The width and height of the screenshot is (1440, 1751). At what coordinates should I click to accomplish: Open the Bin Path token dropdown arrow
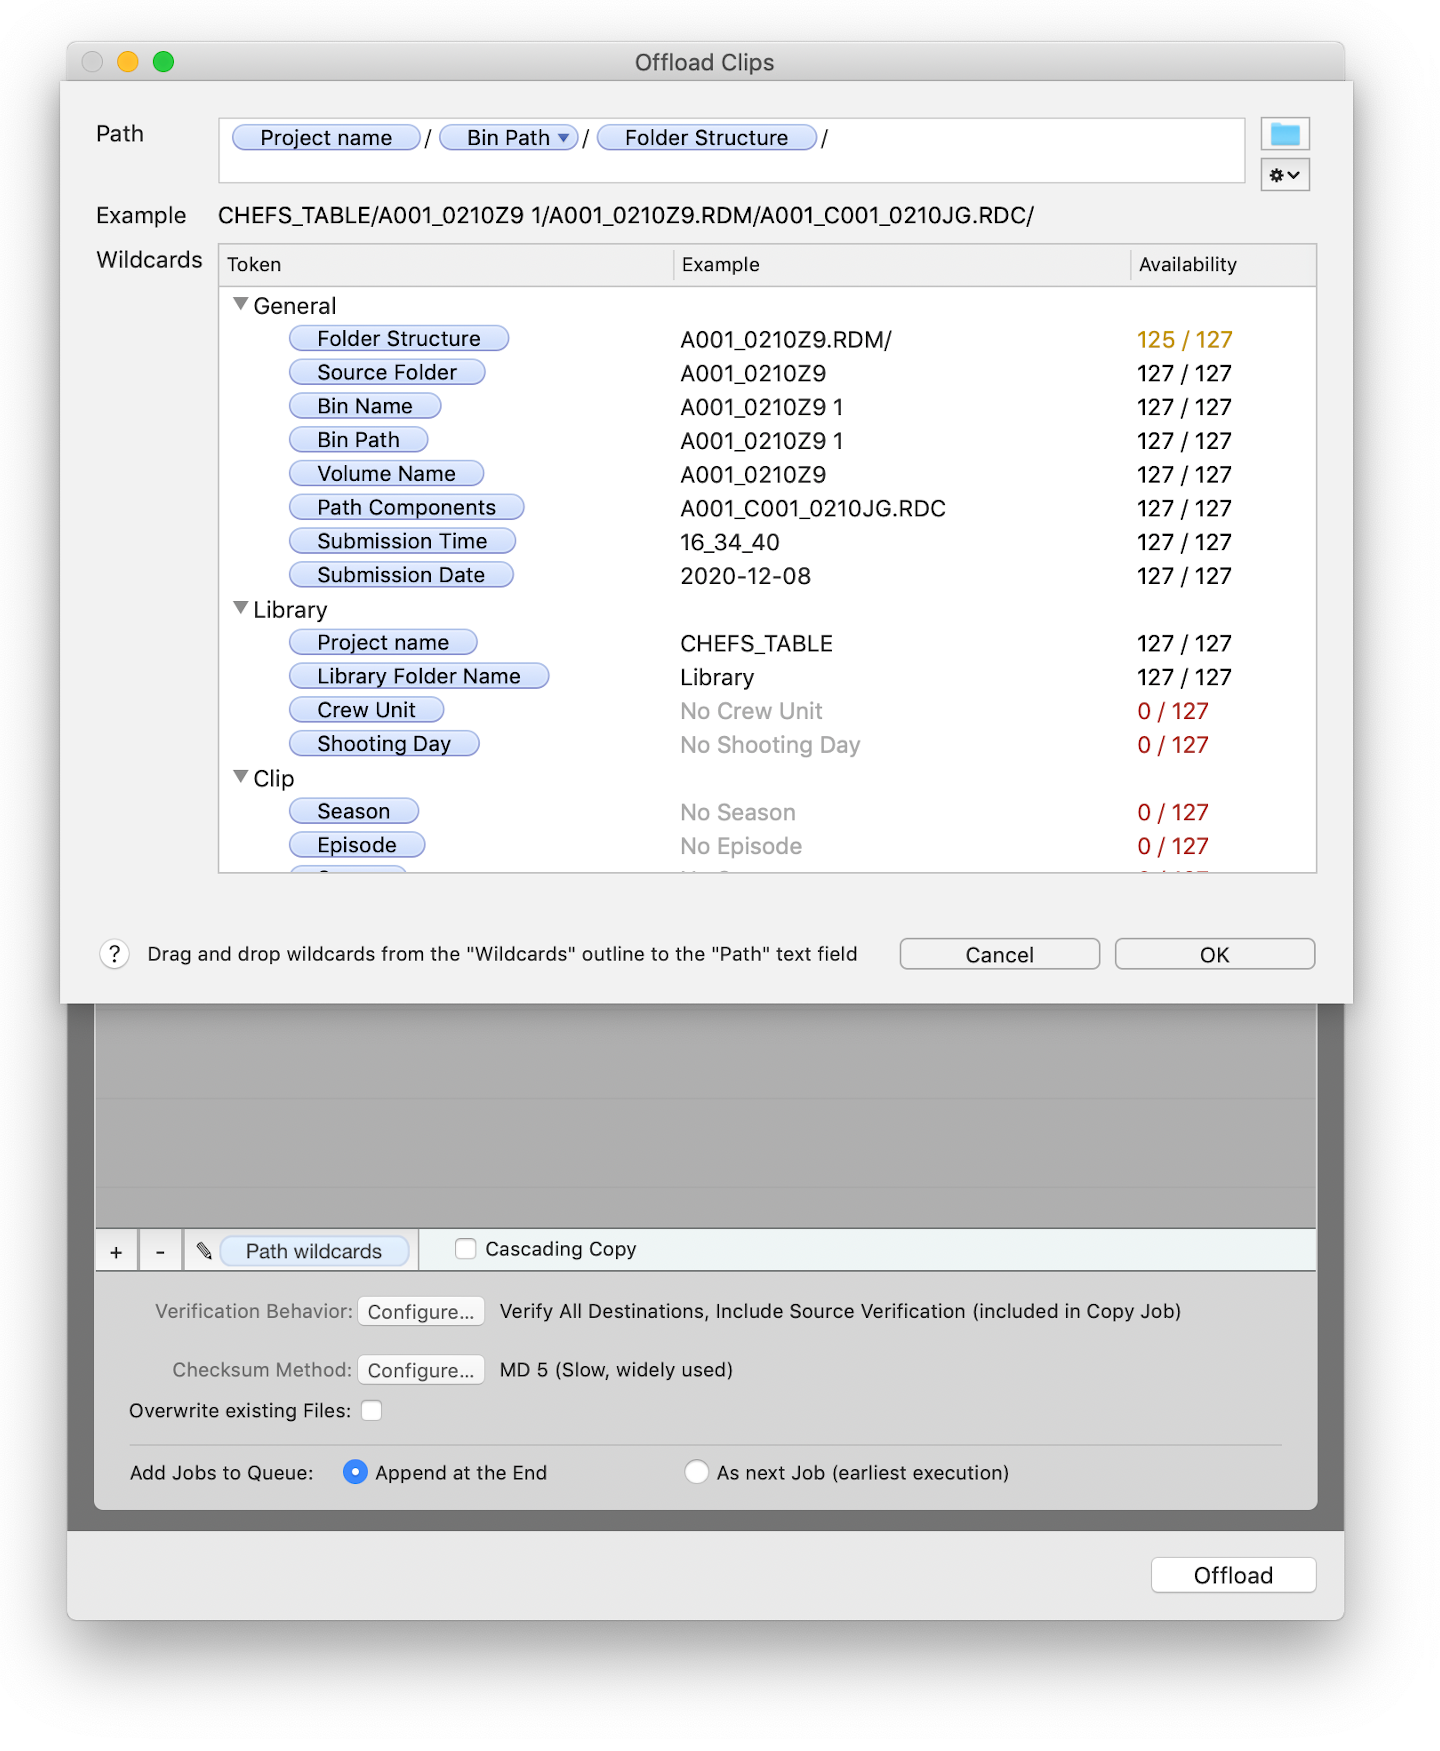pyautogui.click(x=564, y=138)
